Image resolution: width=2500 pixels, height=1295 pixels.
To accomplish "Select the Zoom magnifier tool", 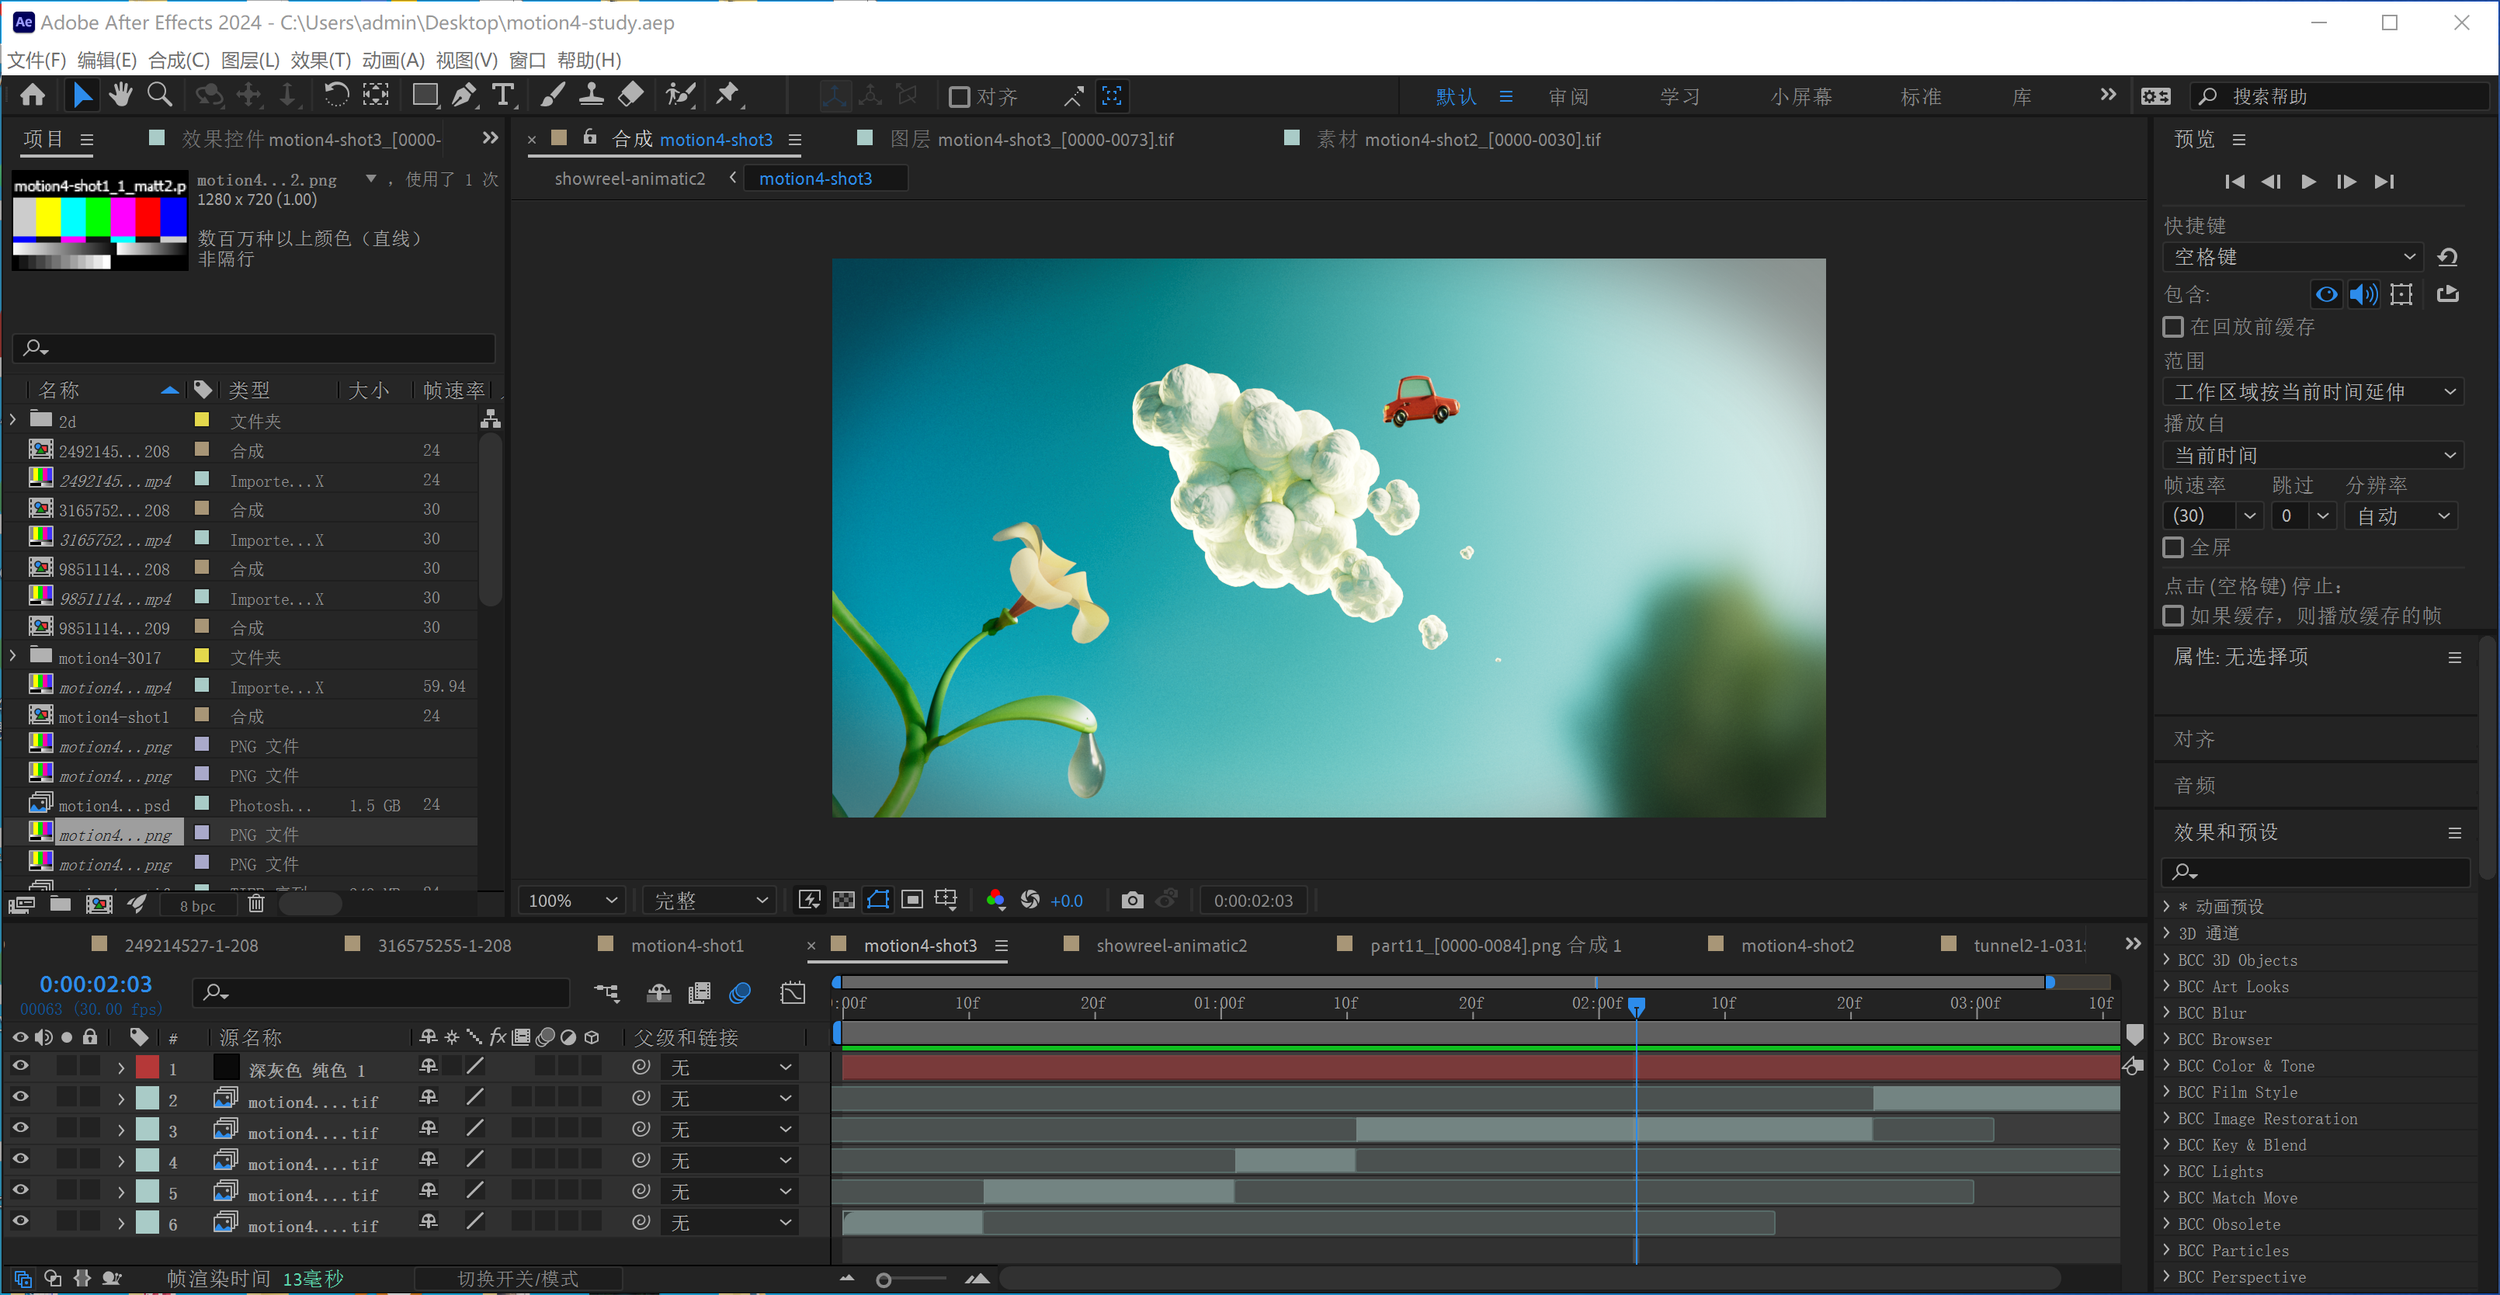I will click(159, 96).
